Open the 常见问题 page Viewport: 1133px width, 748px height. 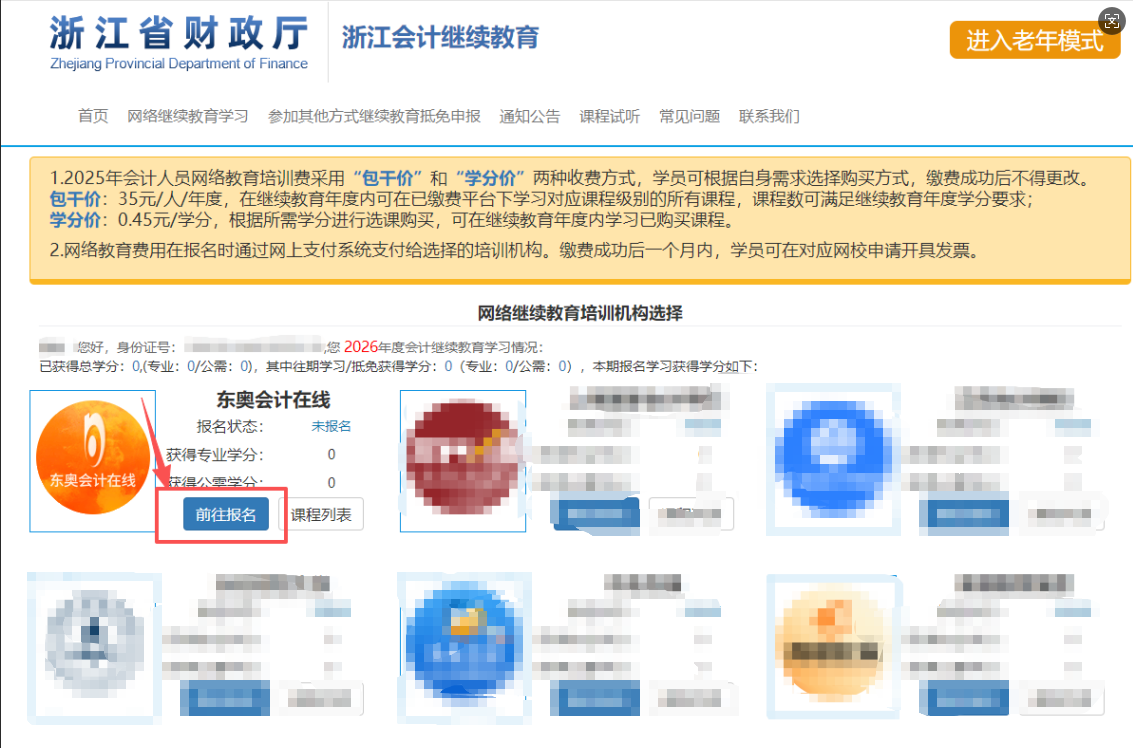point(688,116)
